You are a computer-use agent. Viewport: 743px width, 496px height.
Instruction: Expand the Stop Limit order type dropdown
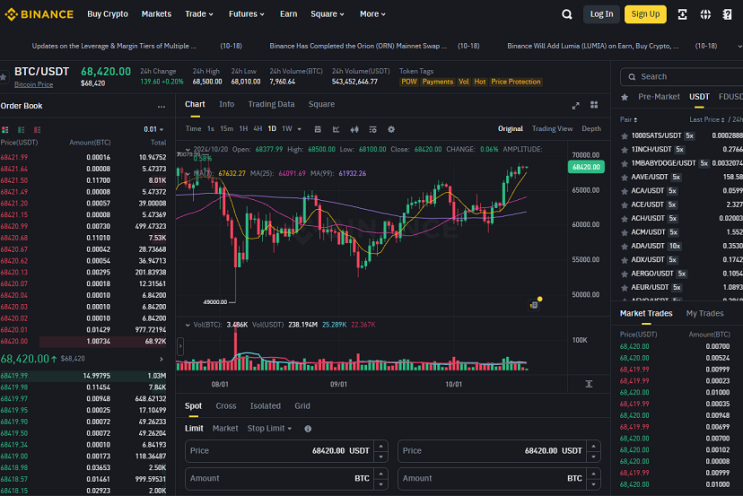[x=269, y=428]
